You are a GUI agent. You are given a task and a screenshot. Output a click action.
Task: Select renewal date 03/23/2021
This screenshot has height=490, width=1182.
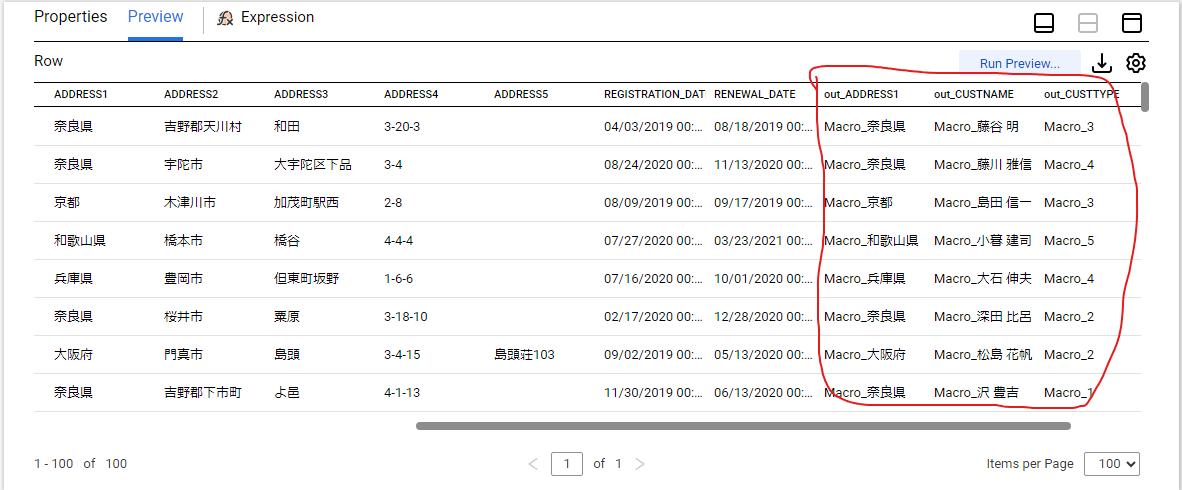(764, 241)
